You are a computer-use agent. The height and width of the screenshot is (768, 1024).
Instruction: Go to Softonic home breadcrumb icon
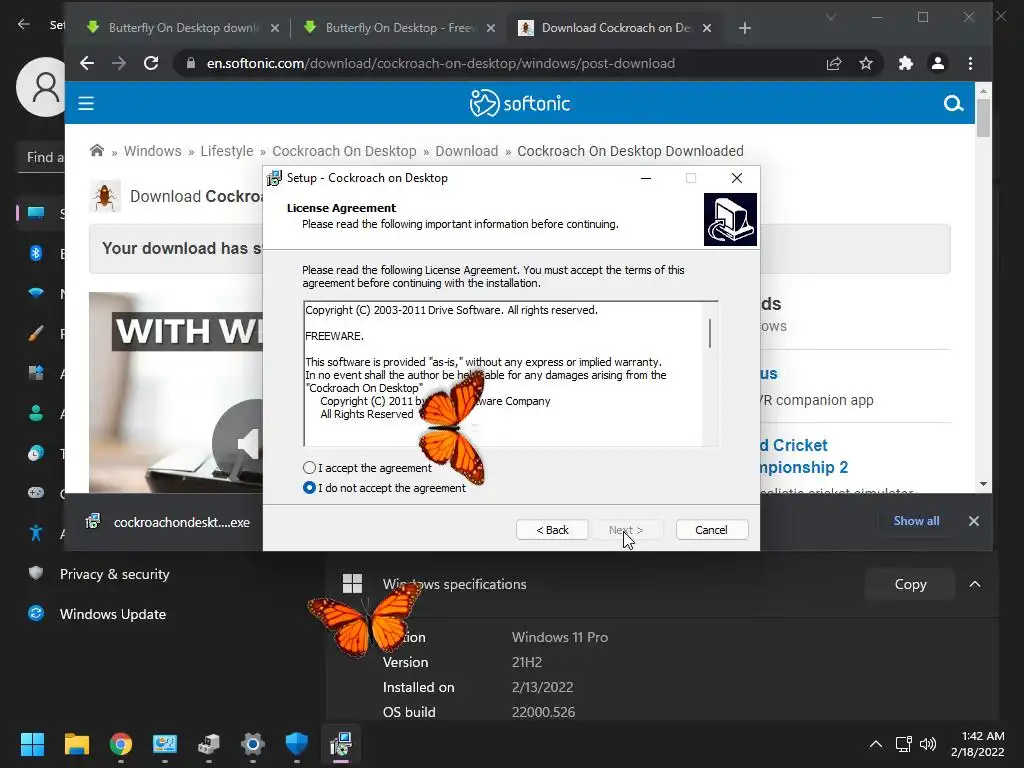point(97,151)
